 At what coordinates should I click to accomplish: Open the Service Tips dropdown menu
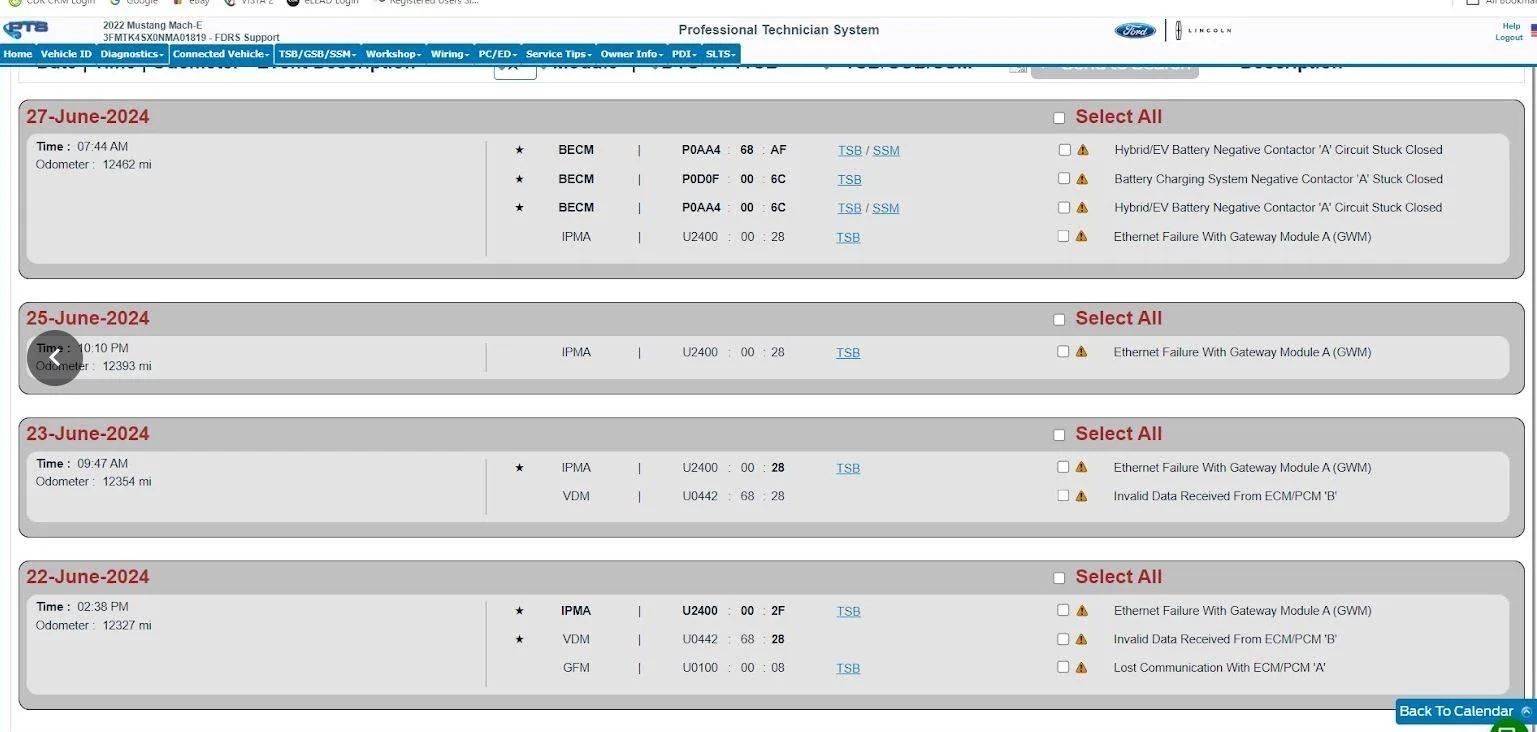pyautogui.click(x=559, y=54)
